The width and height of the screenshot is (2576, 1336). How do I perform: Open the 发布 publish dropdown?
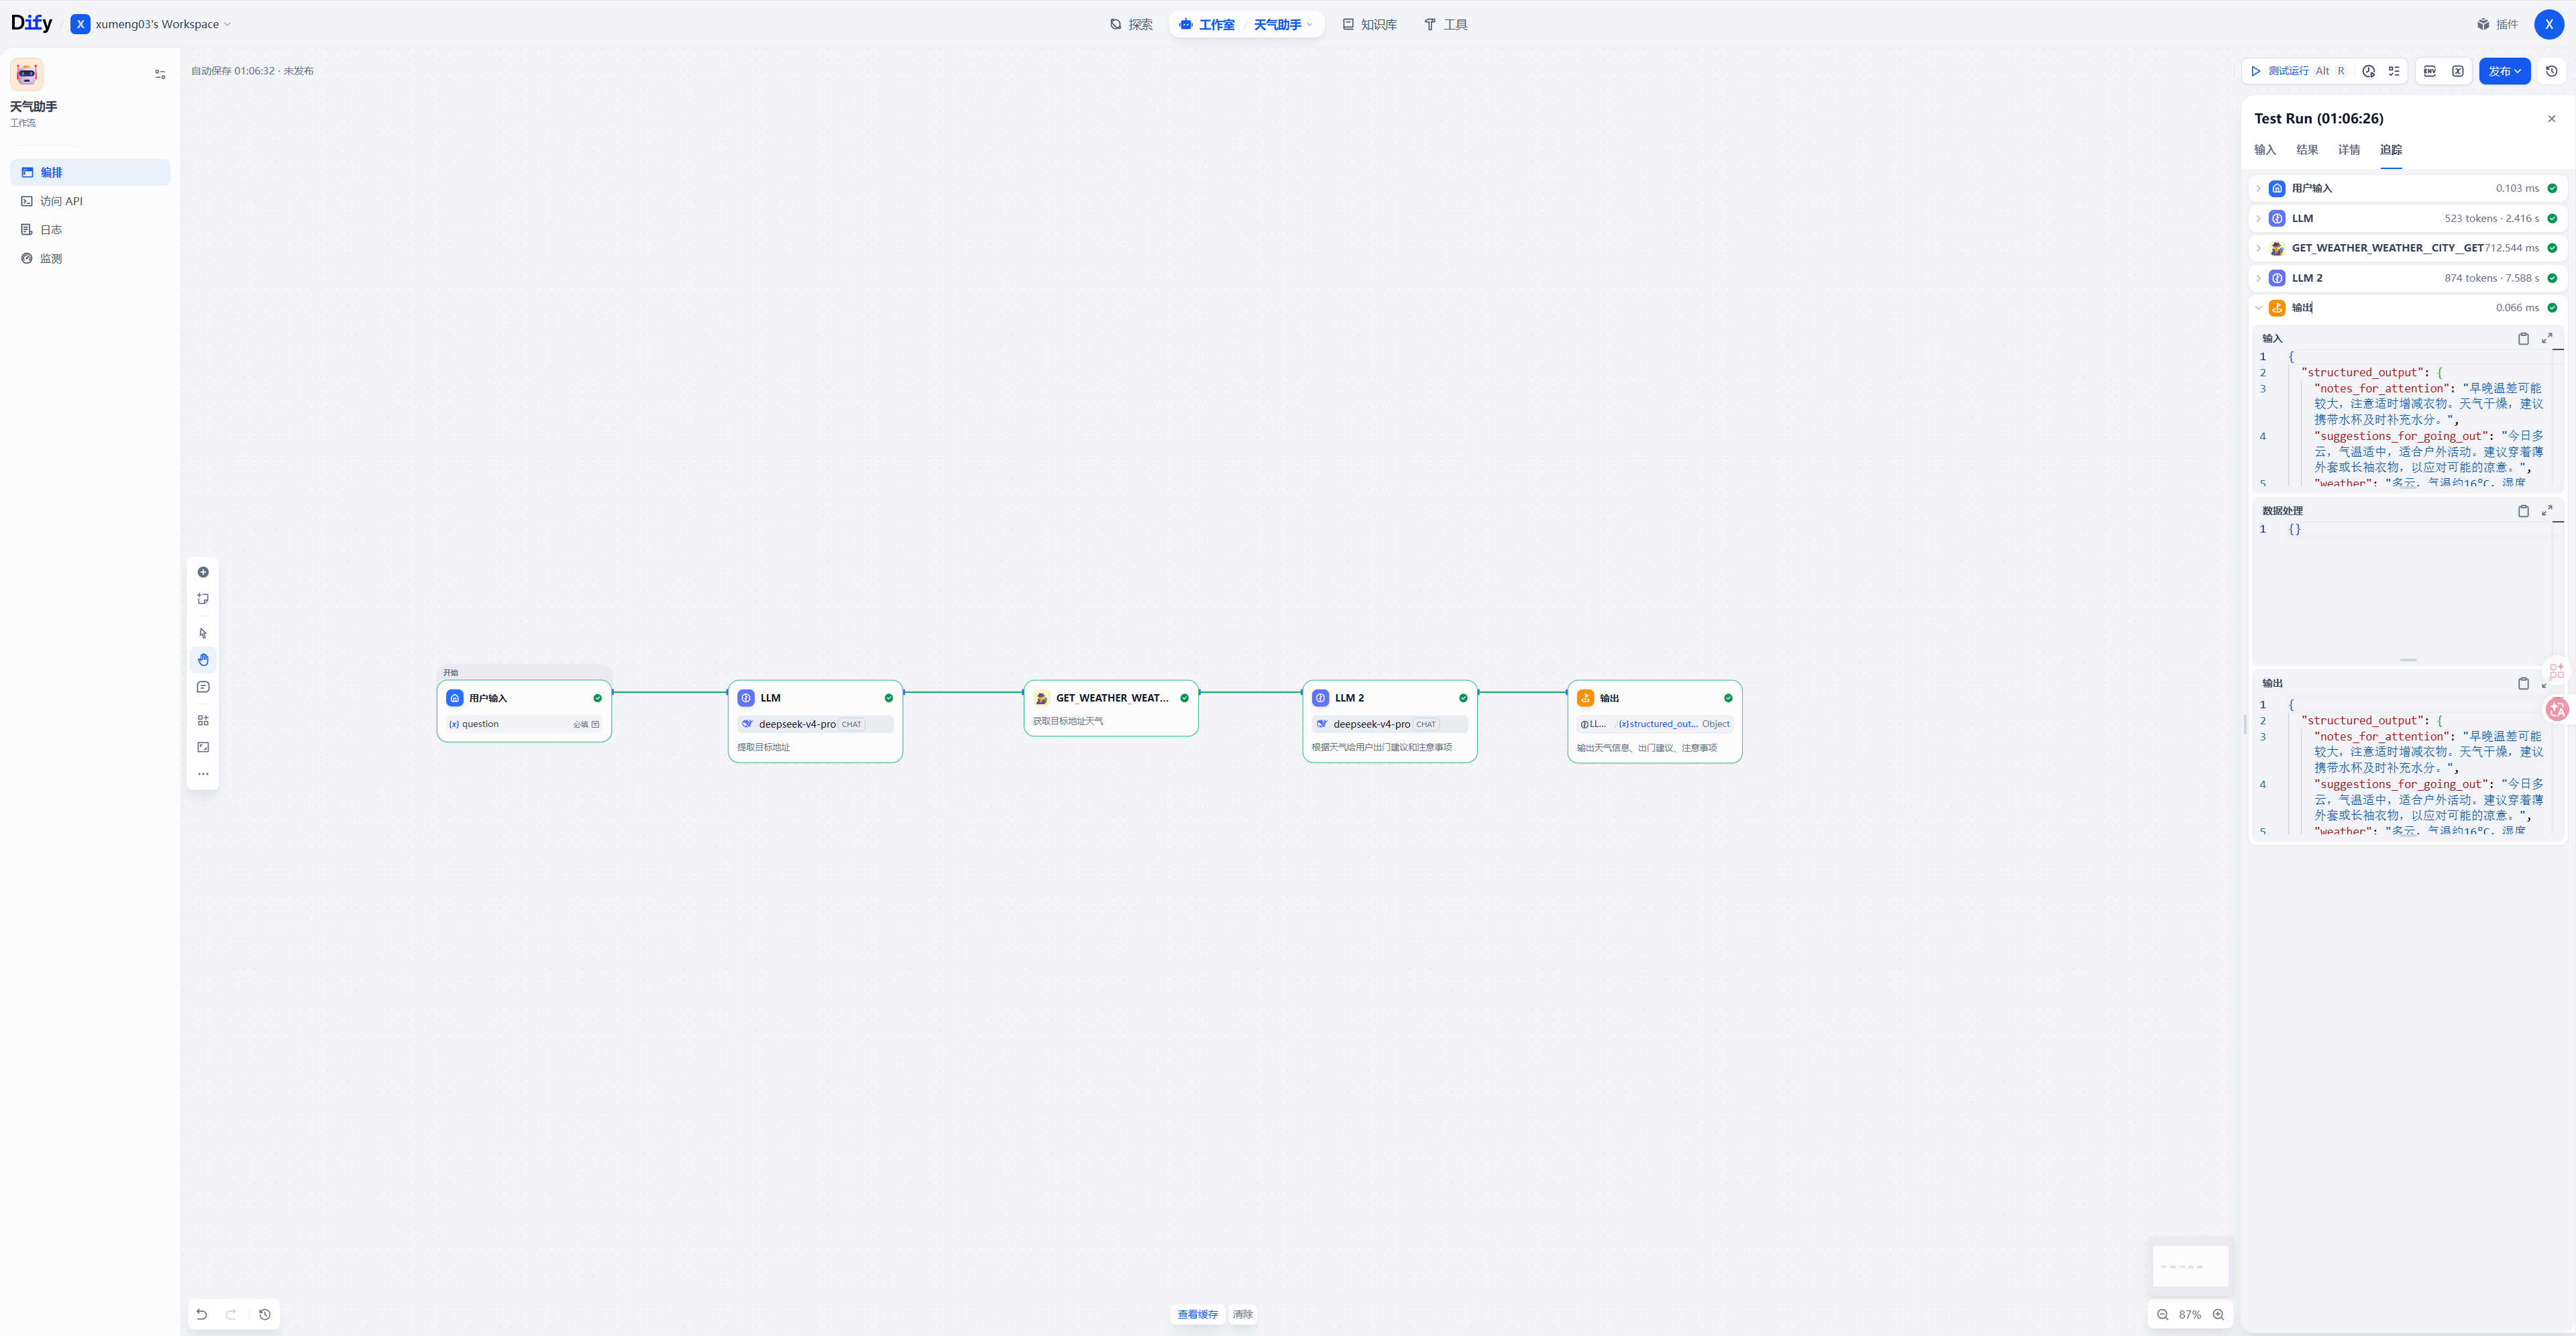pyautogui.click(x=2504, y=71)
